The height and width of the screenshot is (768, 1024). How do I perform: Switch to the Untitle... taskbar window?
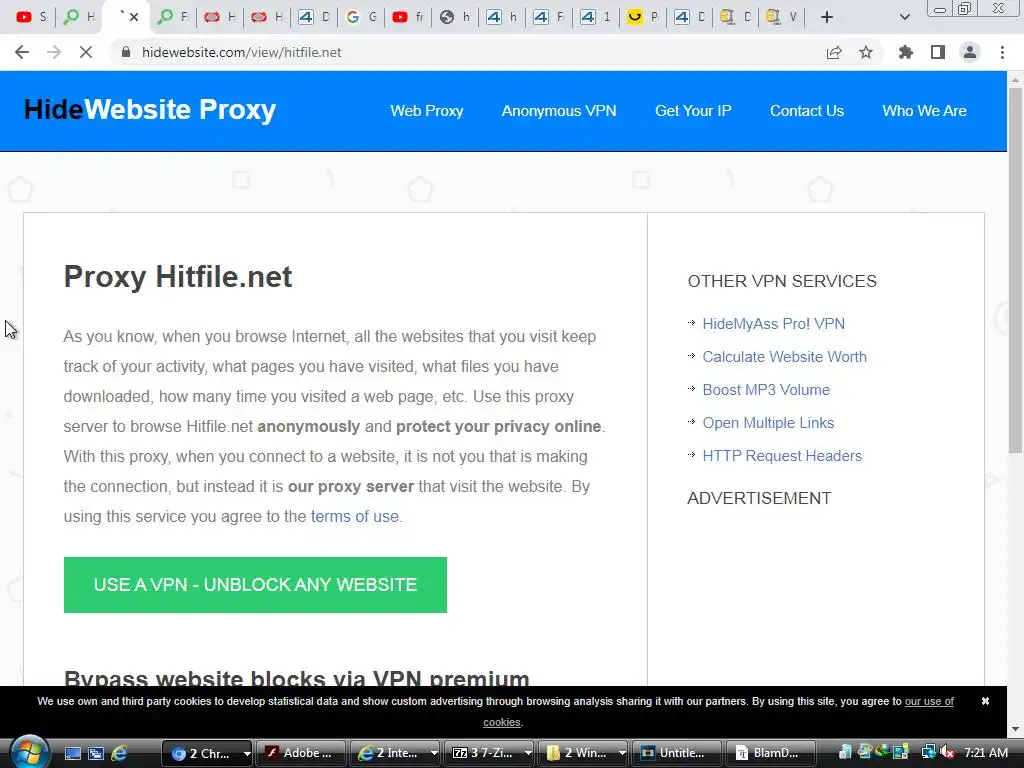coord(677,753)
